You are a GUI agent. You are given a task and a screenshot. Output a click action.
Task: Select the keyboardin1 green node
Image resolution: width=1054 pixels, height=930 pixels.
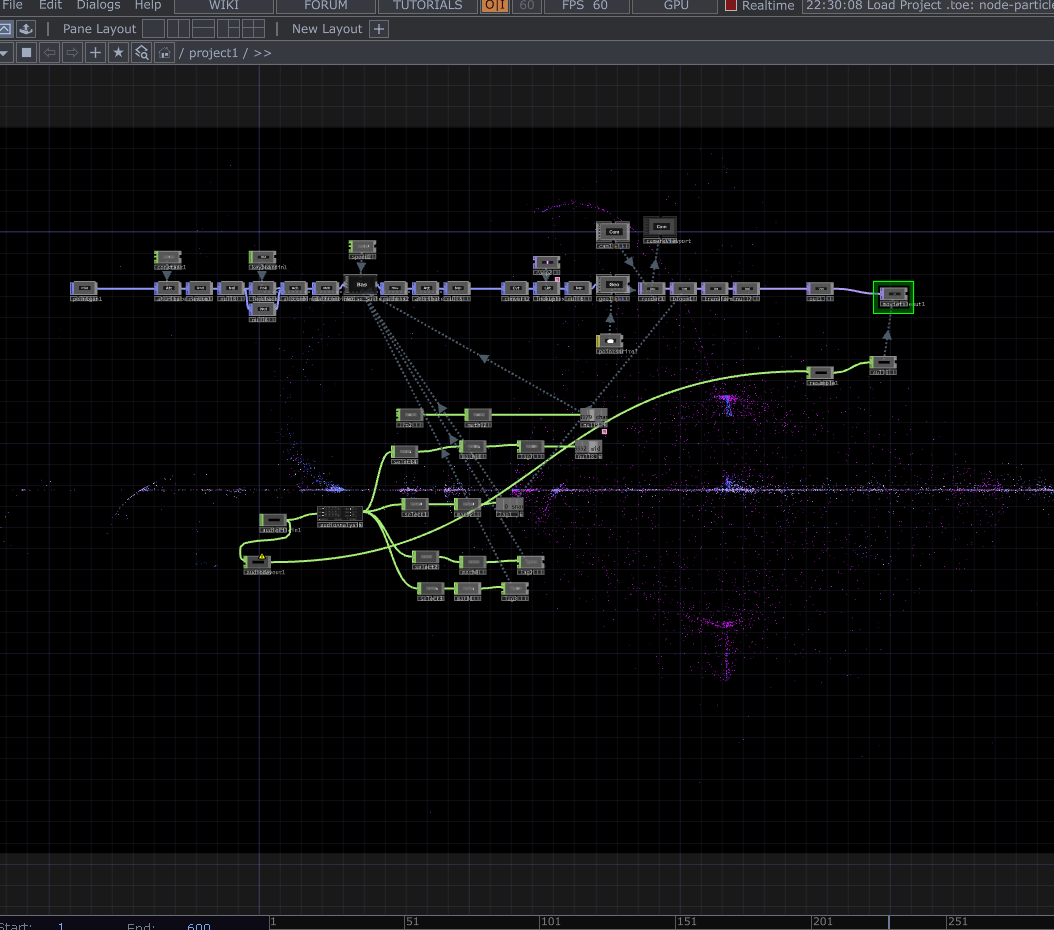[x=263, y=257]
